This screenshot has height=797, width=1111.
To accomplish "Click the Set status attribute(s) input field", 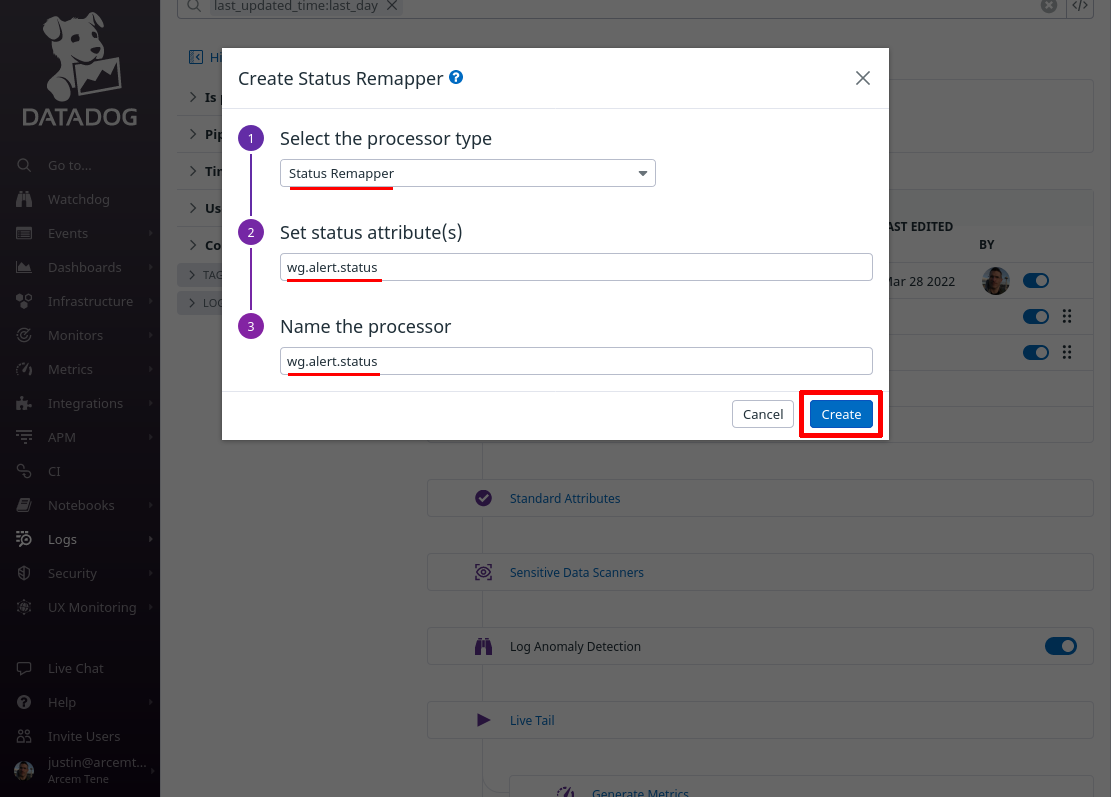I will (576, 267).
